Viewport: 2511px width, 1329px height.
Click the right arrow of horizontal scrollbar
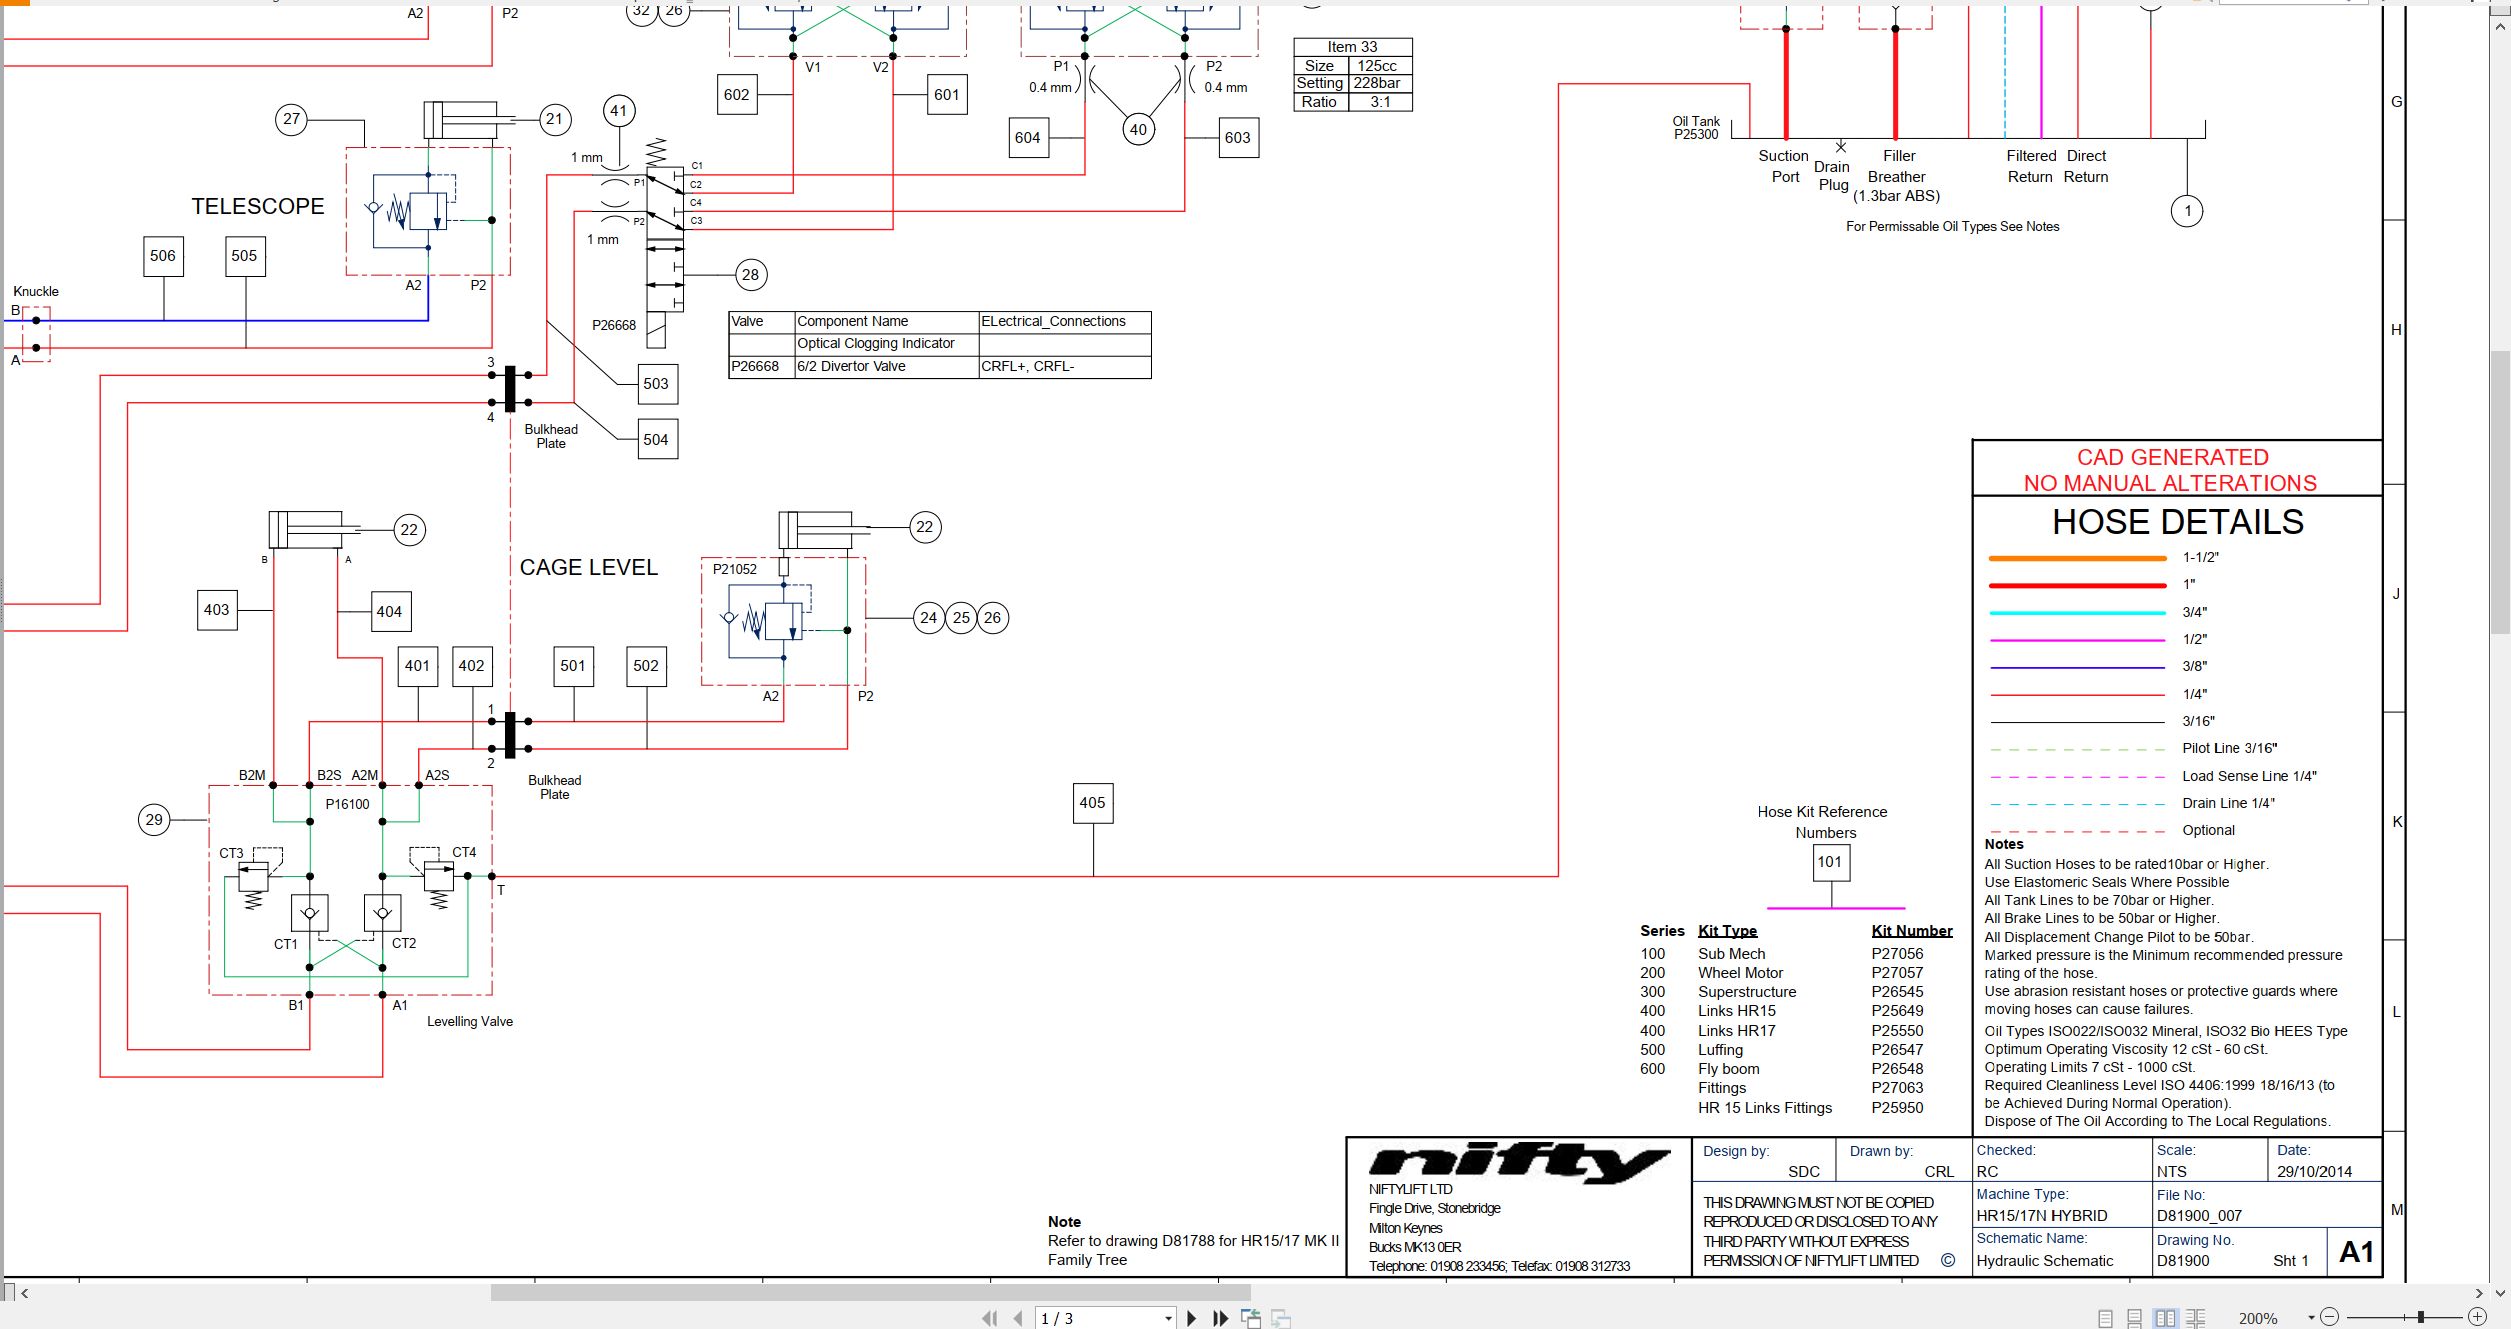2479,1293
